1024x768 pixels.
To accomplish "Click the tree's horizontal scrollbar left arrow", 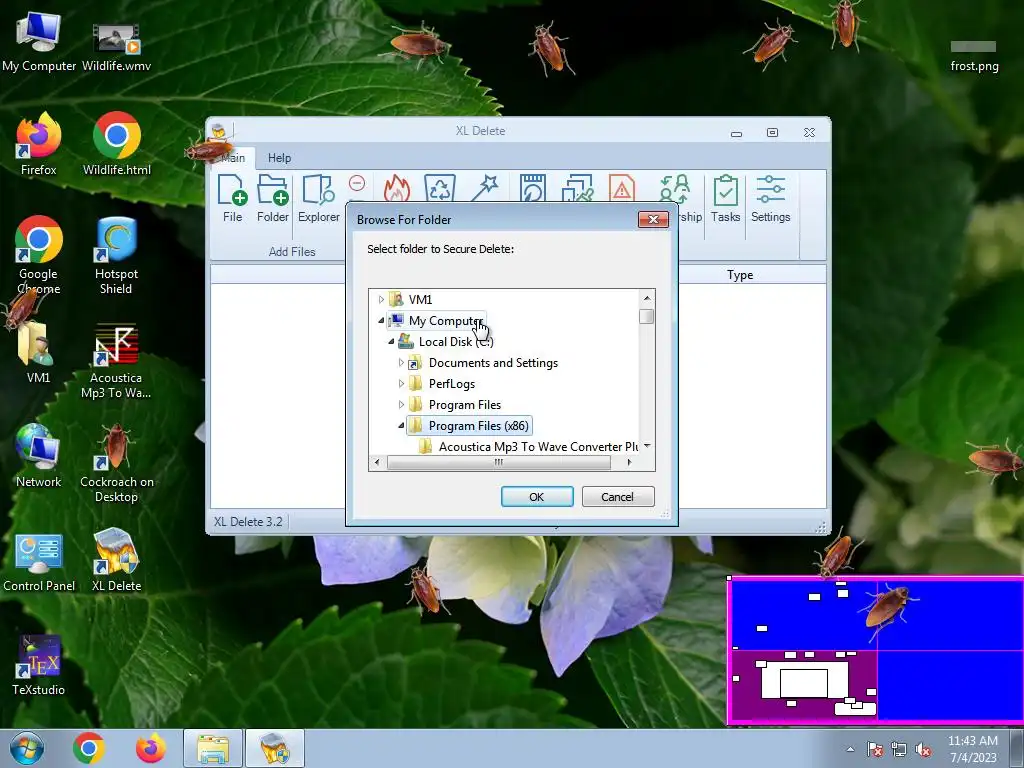I will (377, 462).
